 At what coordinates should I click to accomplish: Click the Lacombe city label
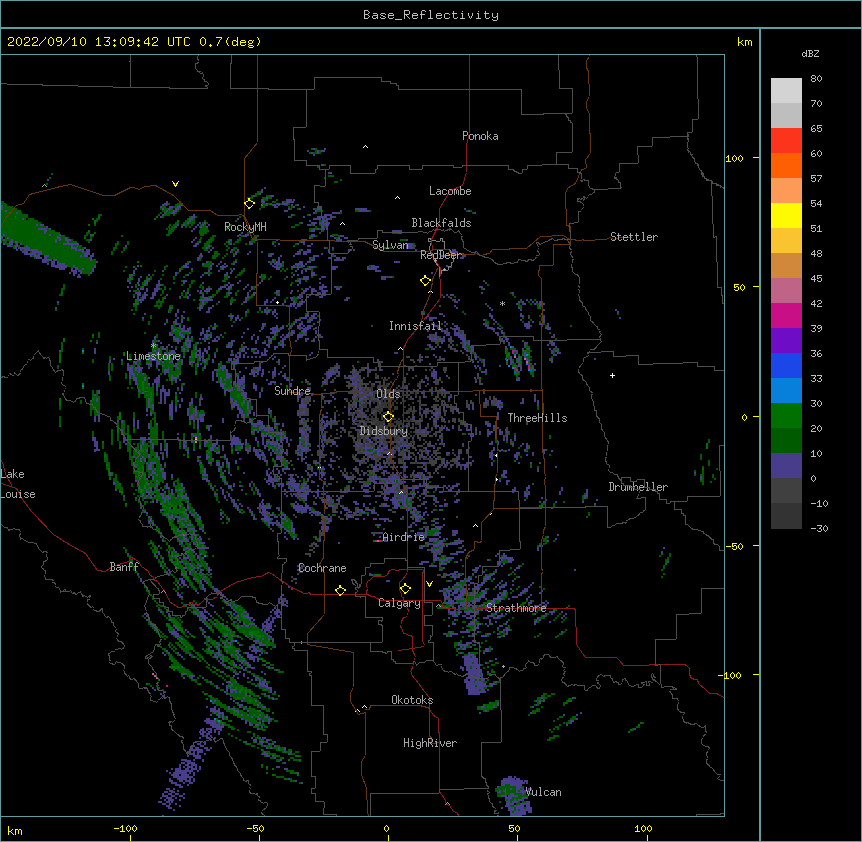click(450, 191)
